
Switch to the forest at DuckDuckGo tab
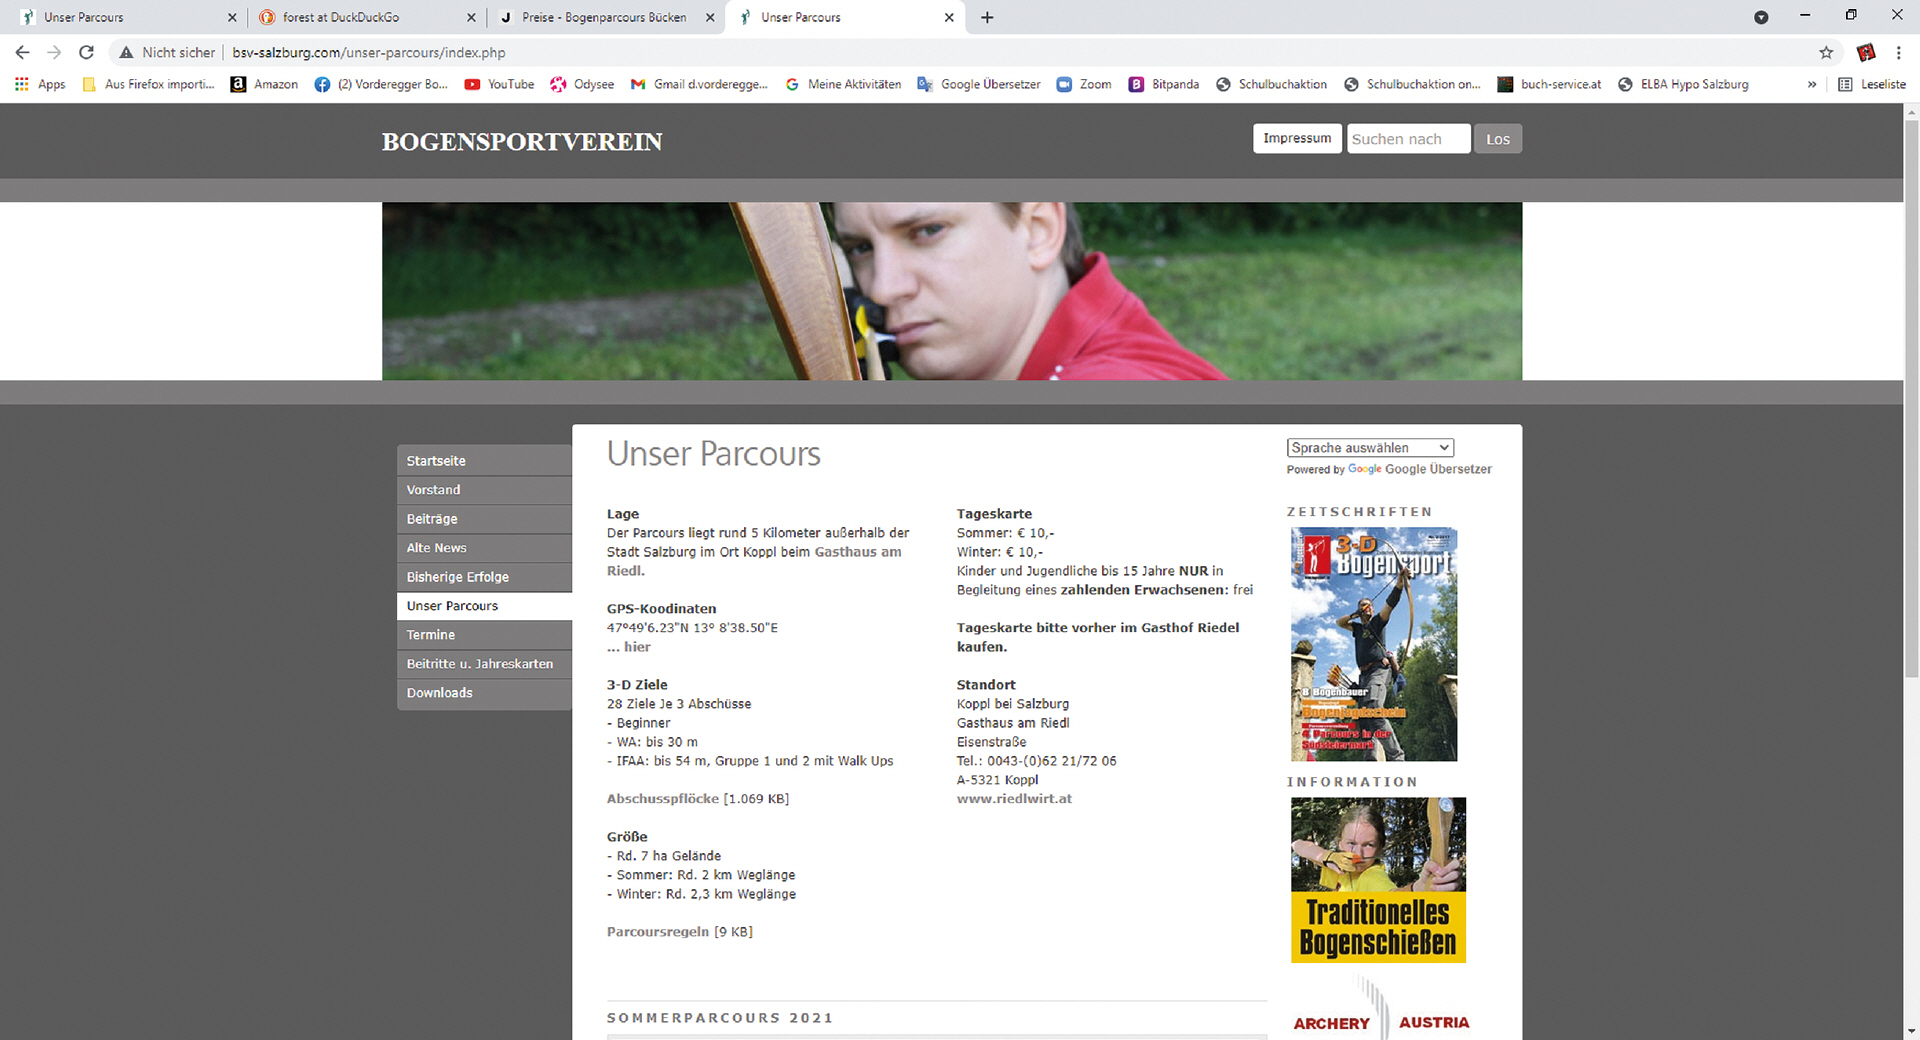pyautogui.click(x=340, y=17)
